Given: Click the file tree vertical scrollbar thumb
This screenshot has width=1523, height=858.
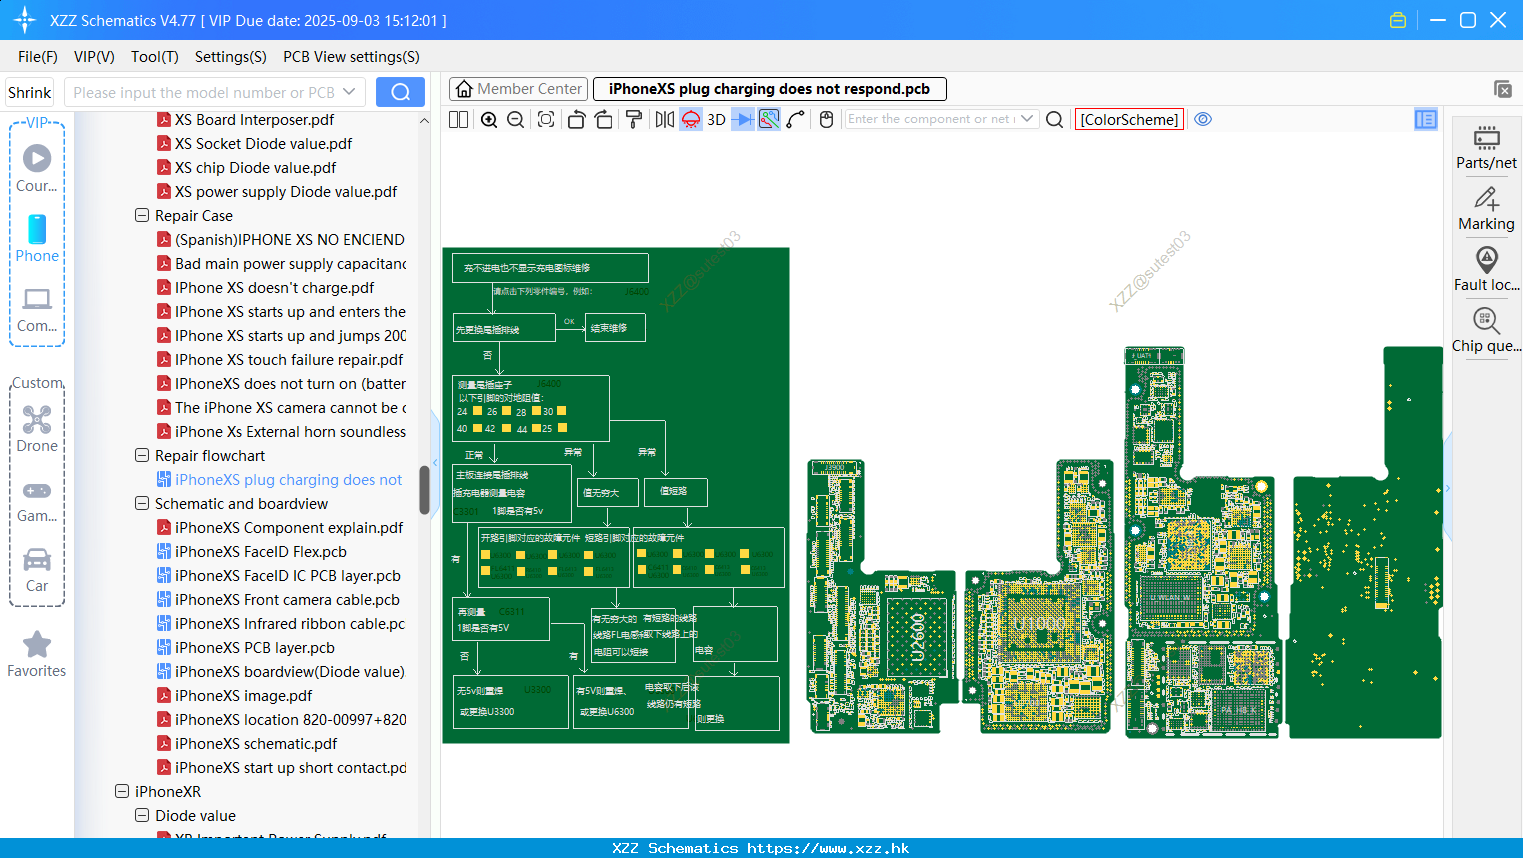Looking at the screenshot, I should pyautogui.click(x=424, y=489).
